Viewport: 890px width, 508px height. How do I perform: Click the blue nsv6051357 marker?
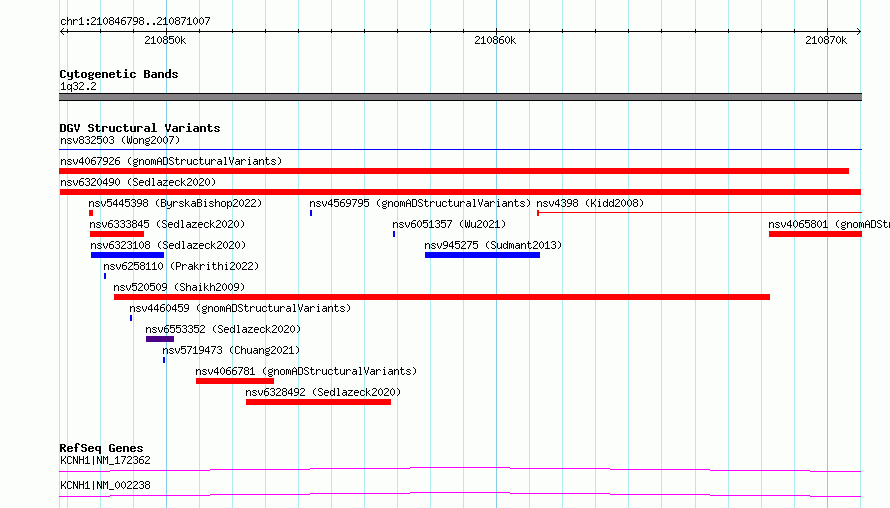[394, 234]
